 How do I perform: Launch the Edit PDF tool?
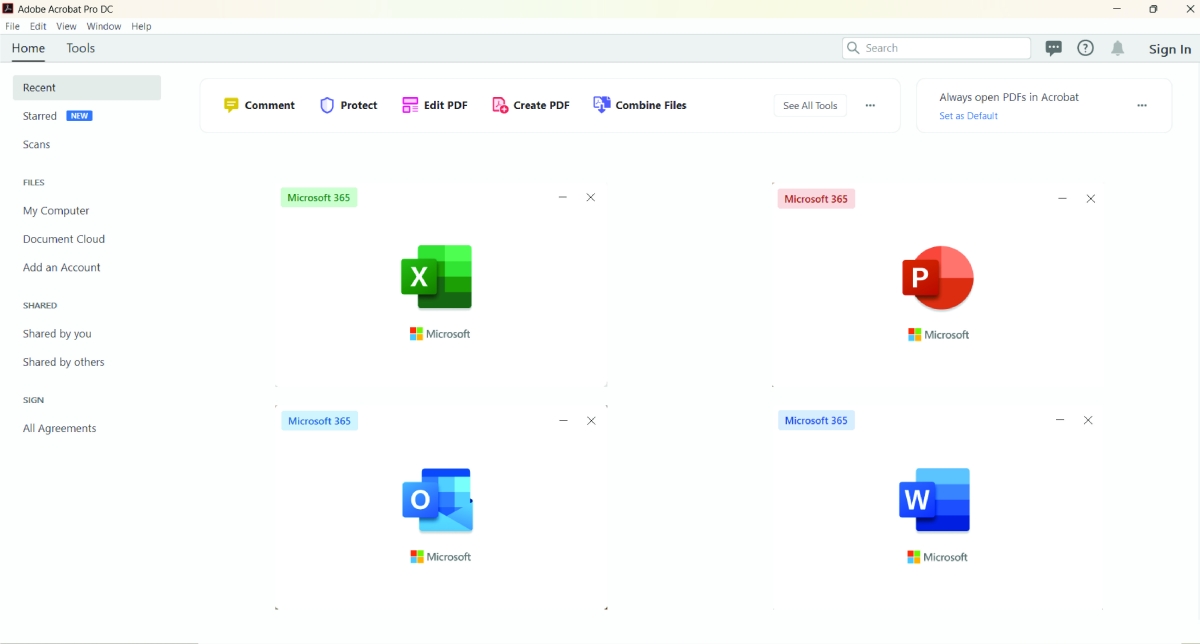tap(435, 105)
